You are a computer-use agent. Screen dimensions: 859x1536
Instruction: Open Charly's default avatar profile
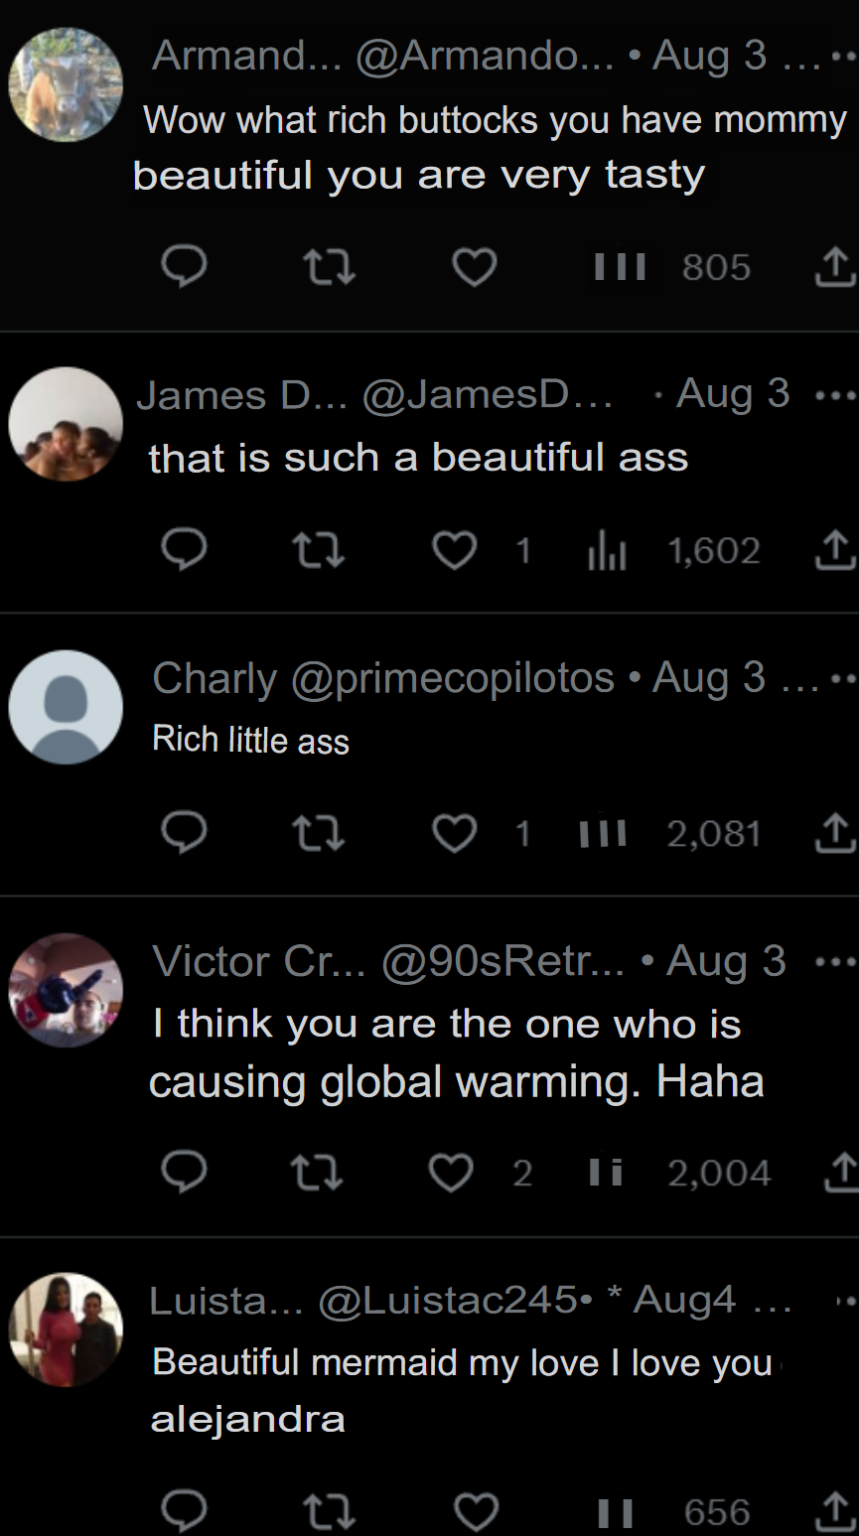pos(66,707)
